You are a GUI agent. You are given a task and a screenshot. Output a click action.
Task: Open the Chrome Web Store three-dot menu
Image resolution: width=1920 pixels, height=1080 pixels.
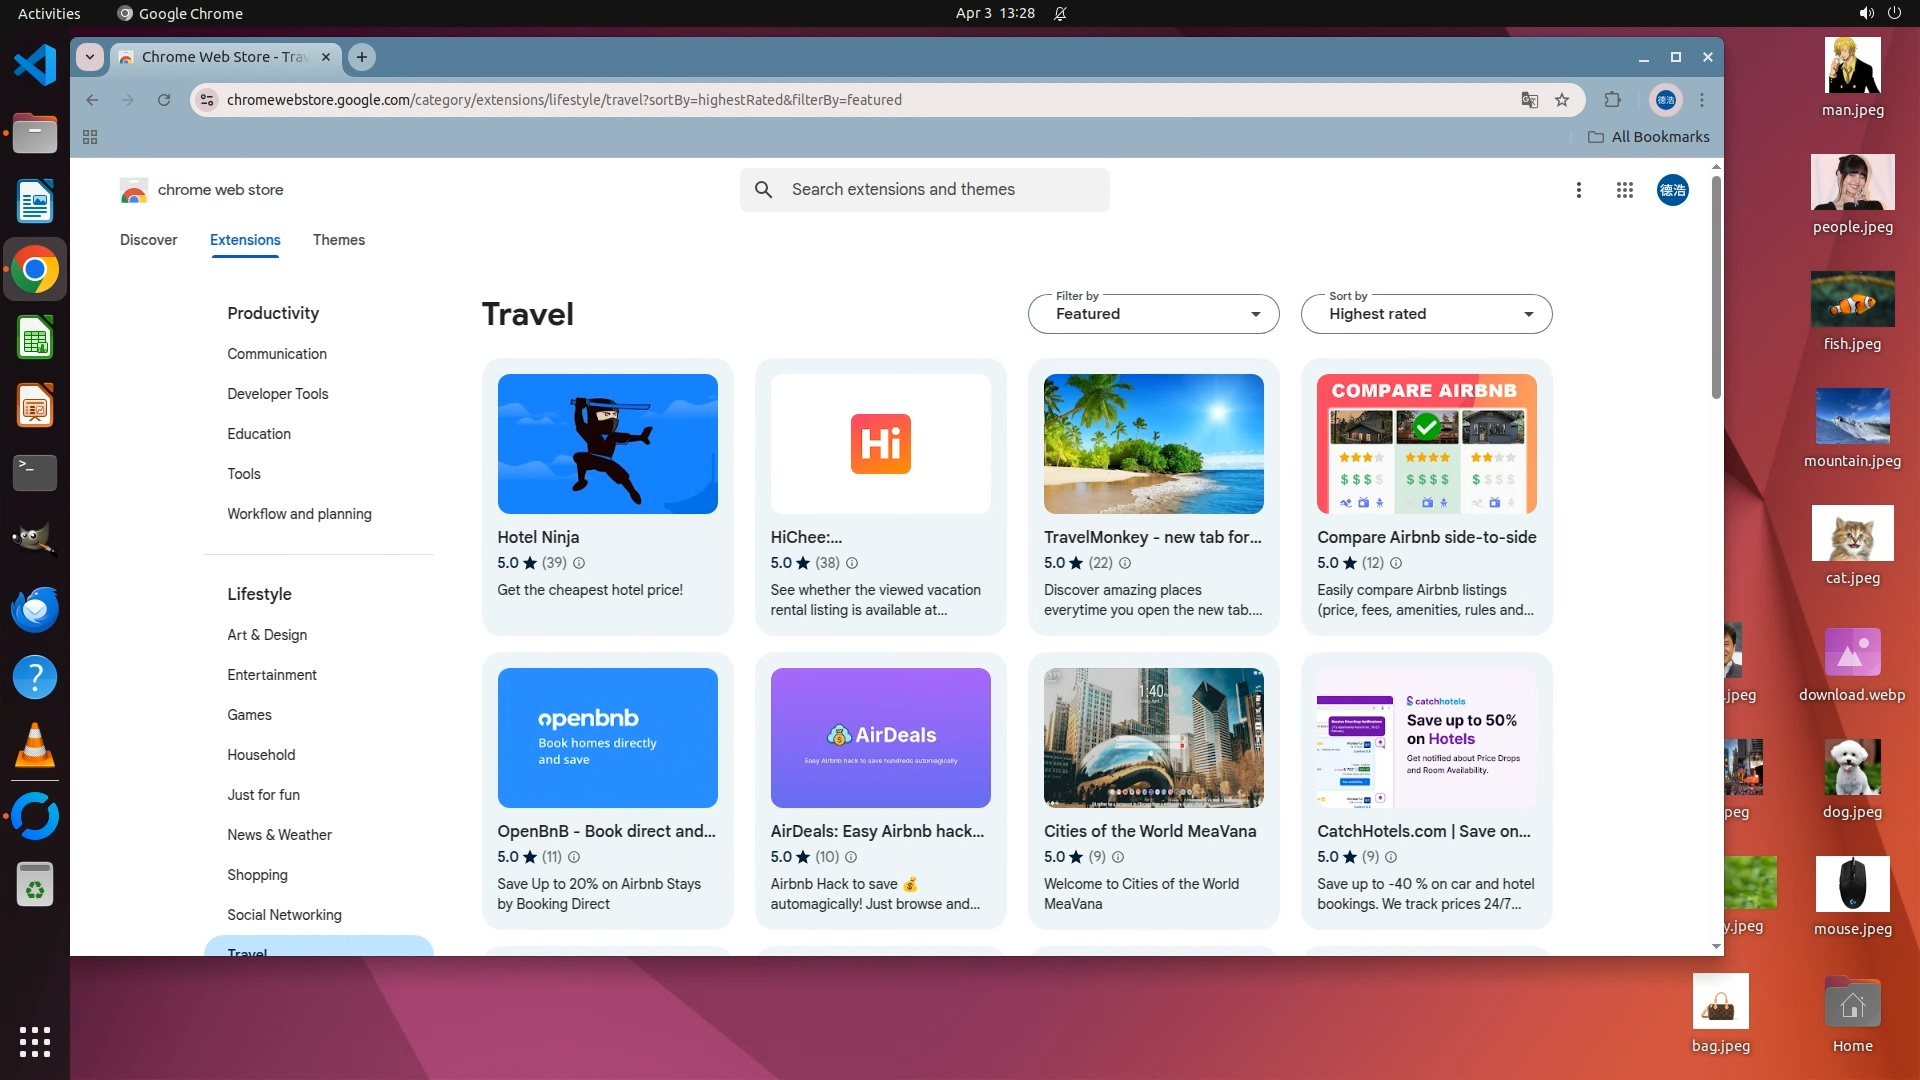pyautogui.click(x=1578, y=190)
